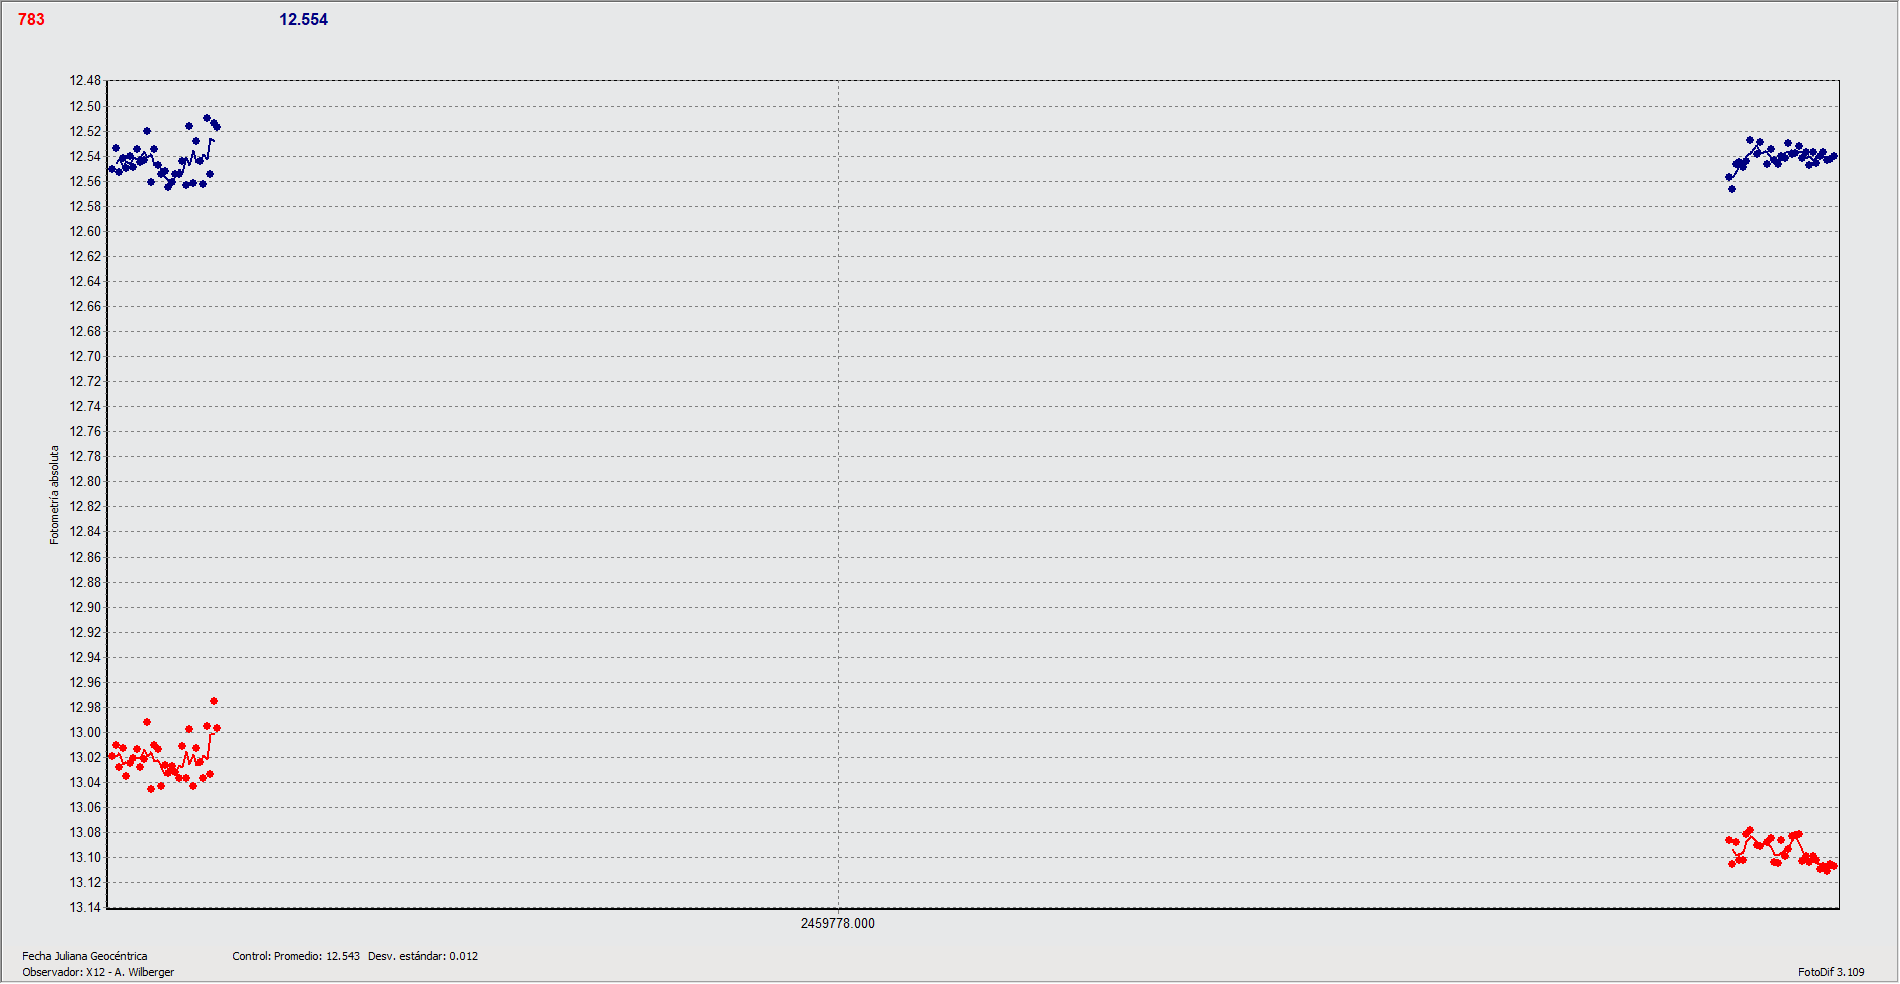Click the 13.14 y-axis tick label

85,908
